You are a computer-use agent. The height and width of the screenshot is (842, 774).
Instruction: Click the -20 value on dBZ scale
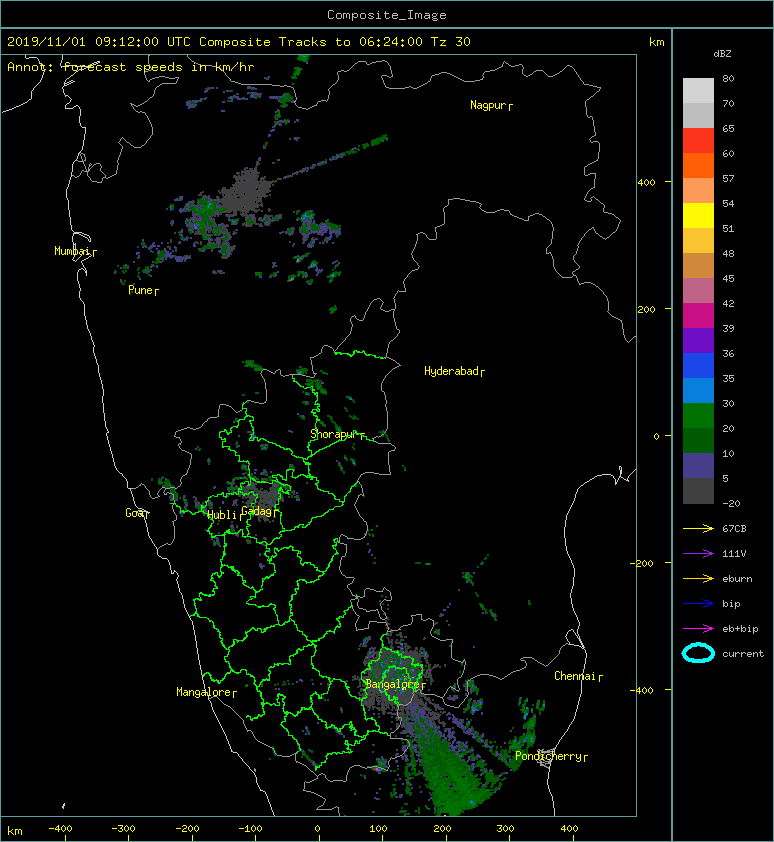pos(731,504)
